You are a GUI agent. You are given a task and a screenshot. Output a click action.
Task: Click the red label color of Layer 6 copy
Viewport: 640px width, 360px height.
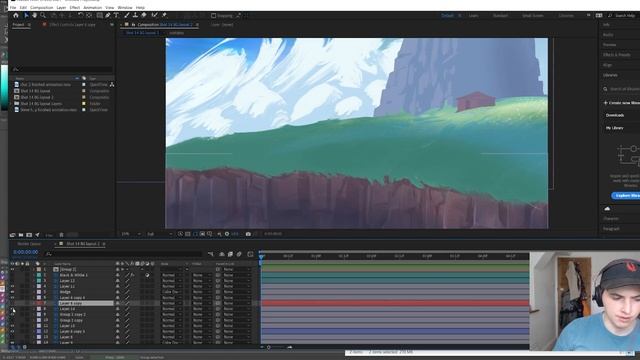39,304
